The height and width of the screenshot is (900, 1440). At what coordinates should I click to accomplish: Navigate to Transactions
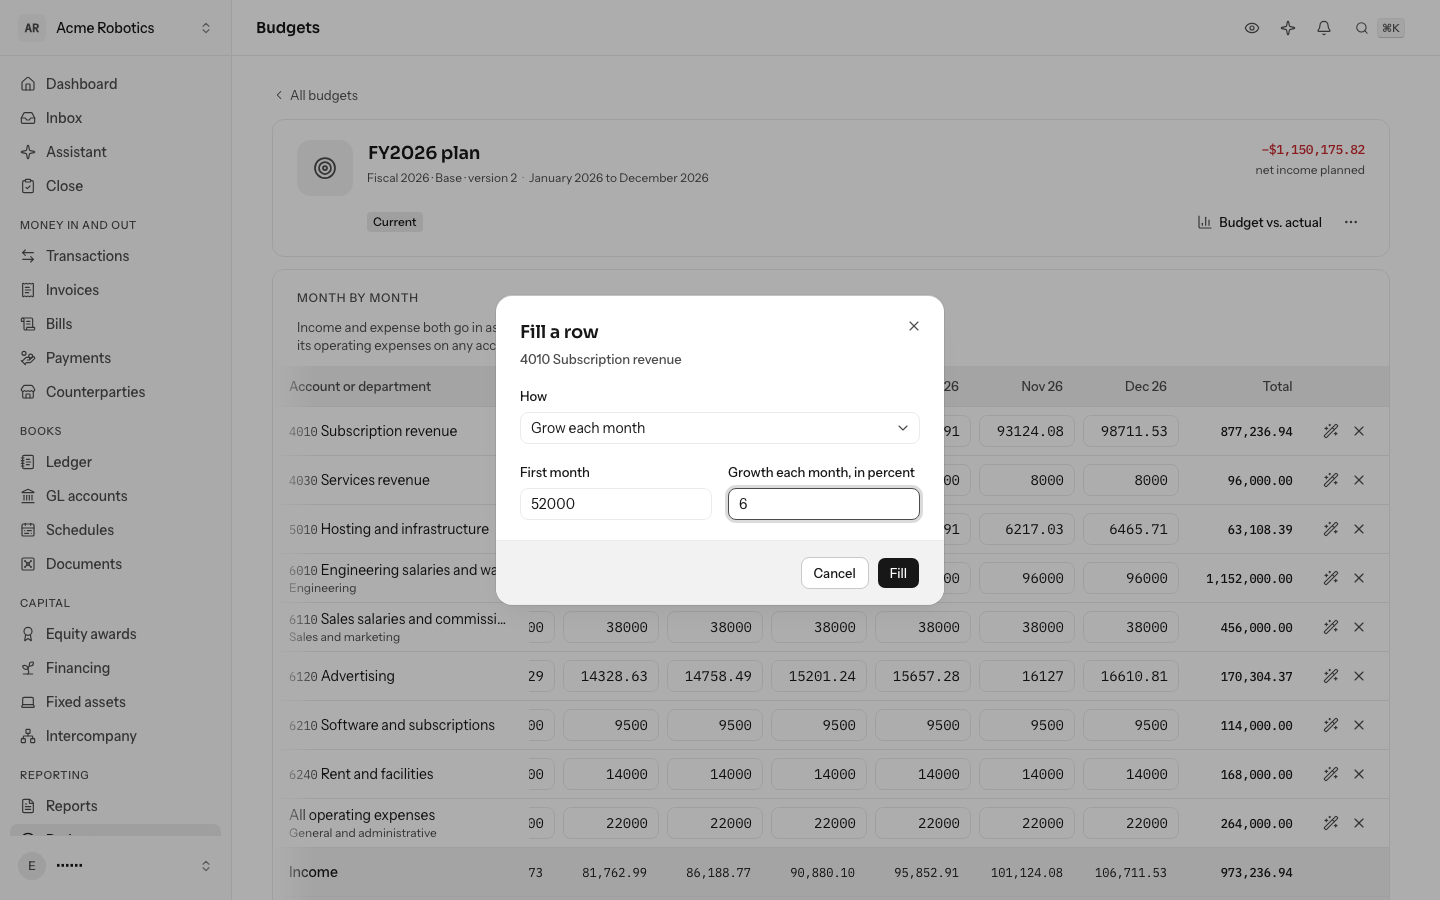[116, 256]
